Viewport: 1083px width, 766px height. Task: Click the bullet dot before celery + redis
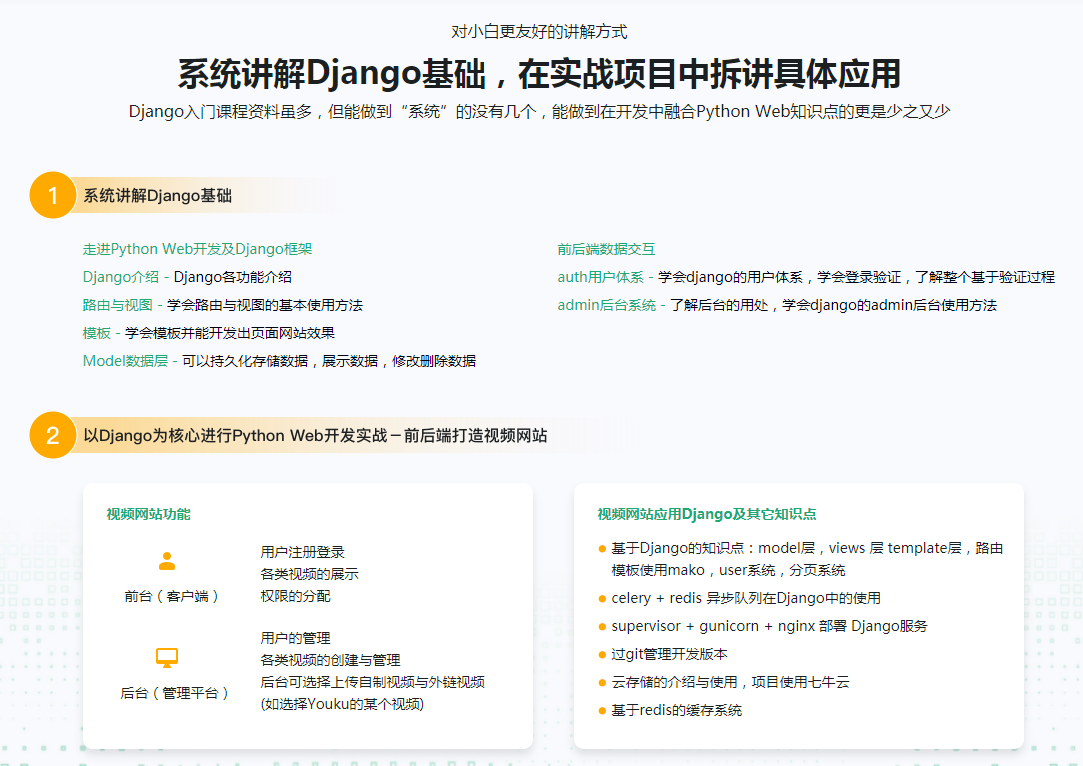[x=602, y=597]
